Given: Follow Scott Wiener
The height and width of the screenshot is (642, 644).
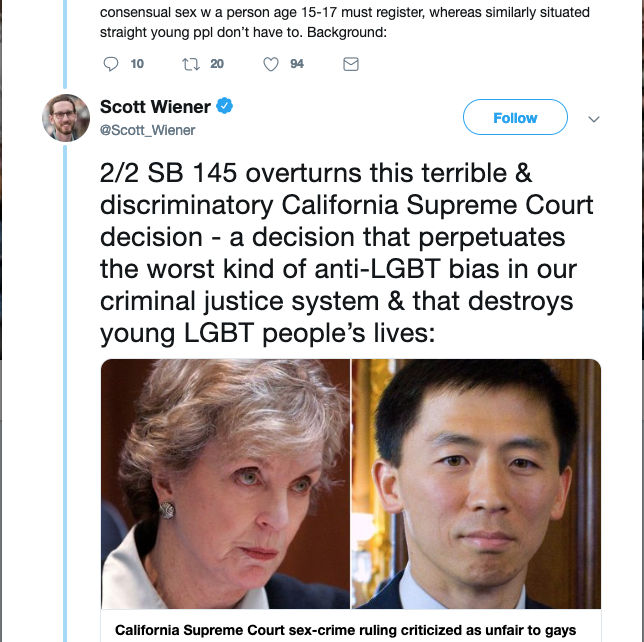Looking at the screenshot, I should [x=515, y=117].
